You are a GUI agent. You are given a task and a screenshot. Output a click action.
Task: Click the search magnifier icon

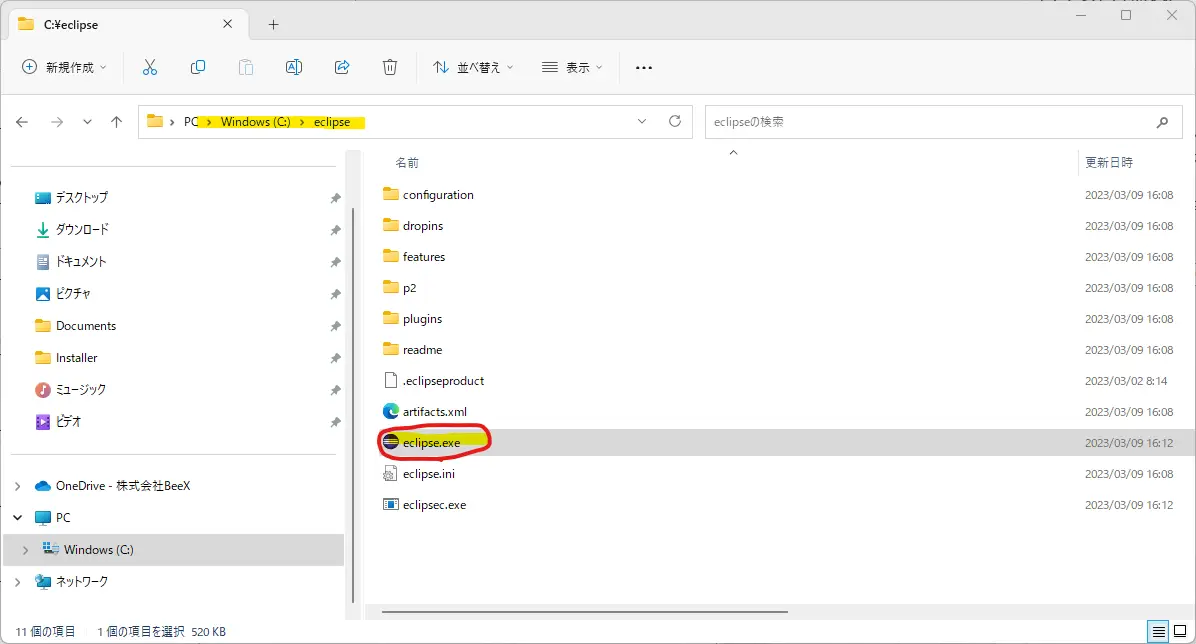click(1162, 122)
